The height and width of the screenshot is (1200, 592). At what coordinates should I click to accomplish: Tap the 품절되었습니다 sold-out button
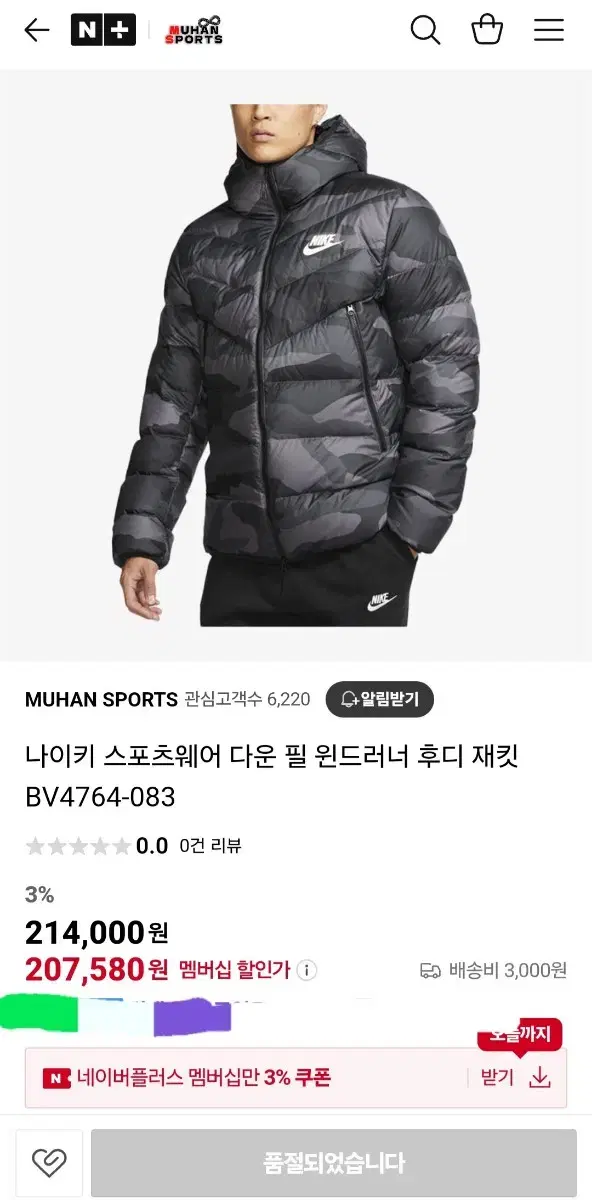[334, 1163]
